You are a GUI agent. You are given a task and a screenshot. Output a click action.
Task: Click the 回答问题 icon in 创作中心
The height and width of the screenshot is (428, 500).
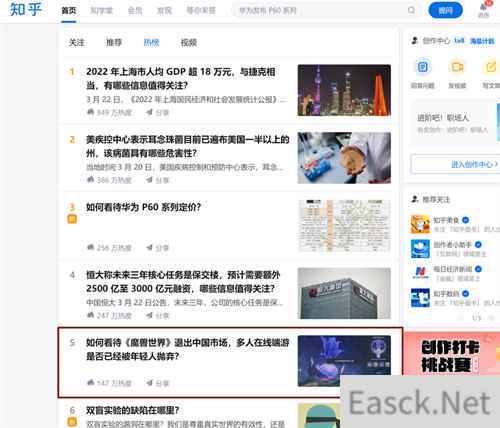[423, 67]
